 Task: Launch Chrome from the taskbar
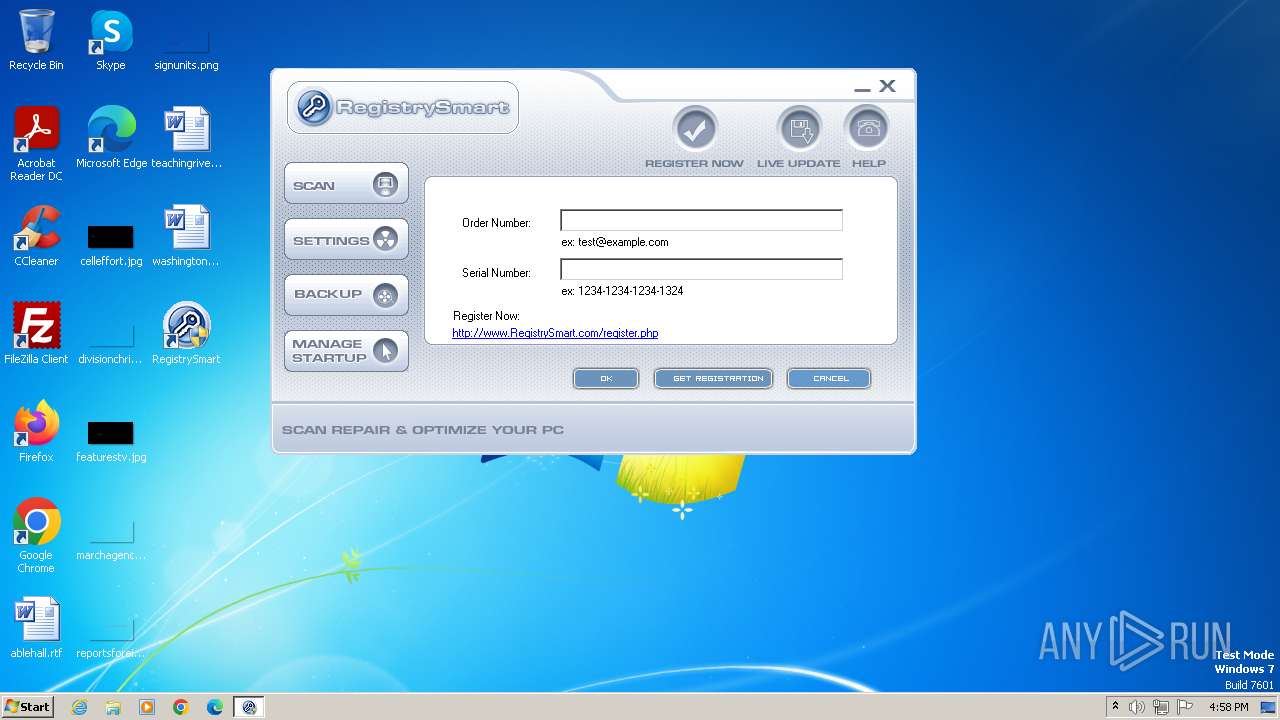pyautogui.click(x=181, y=707)
